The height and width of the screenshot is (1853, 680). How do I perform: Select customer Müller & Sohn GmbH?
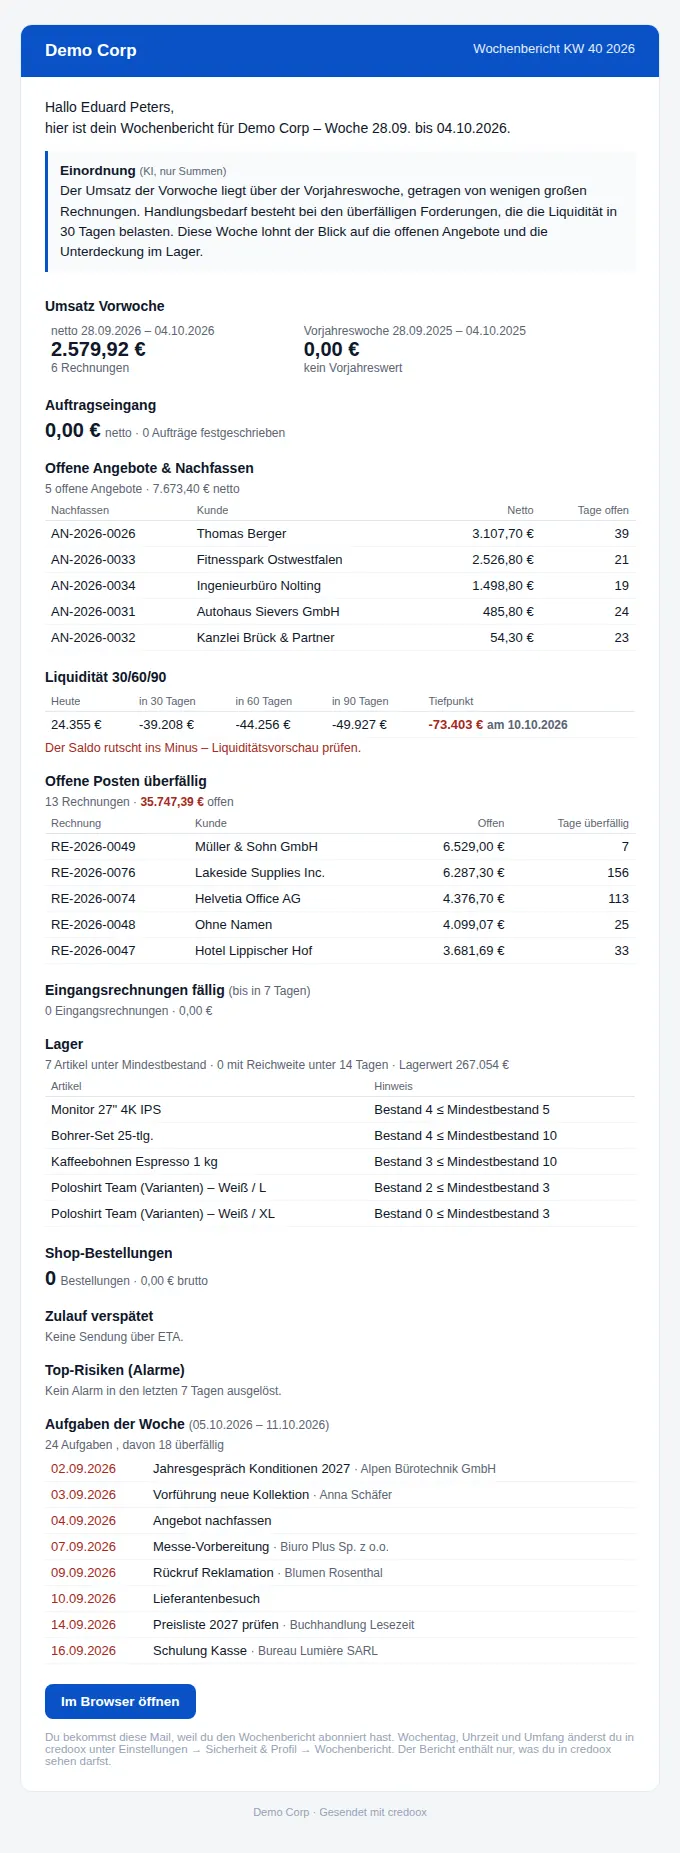coord(256,846)
